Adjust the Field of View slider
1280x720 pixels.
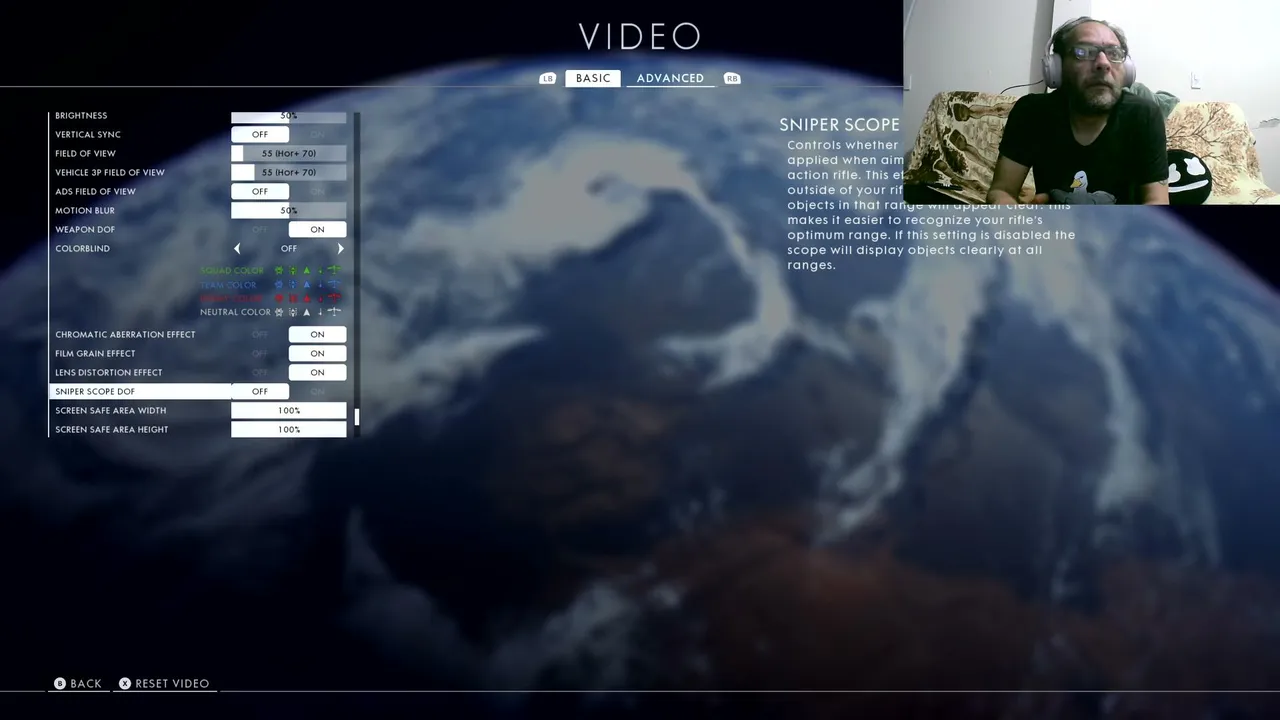(x=289, y=153)
